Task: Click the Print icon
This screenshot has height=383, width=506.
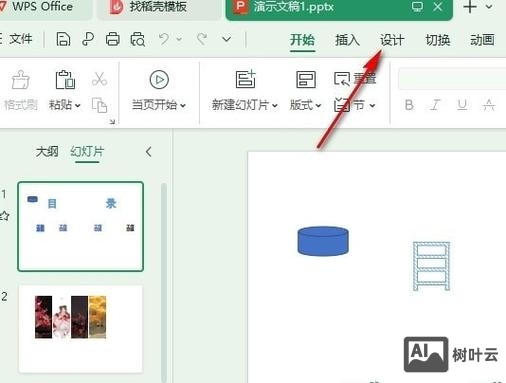Action: tap(113, 39)
